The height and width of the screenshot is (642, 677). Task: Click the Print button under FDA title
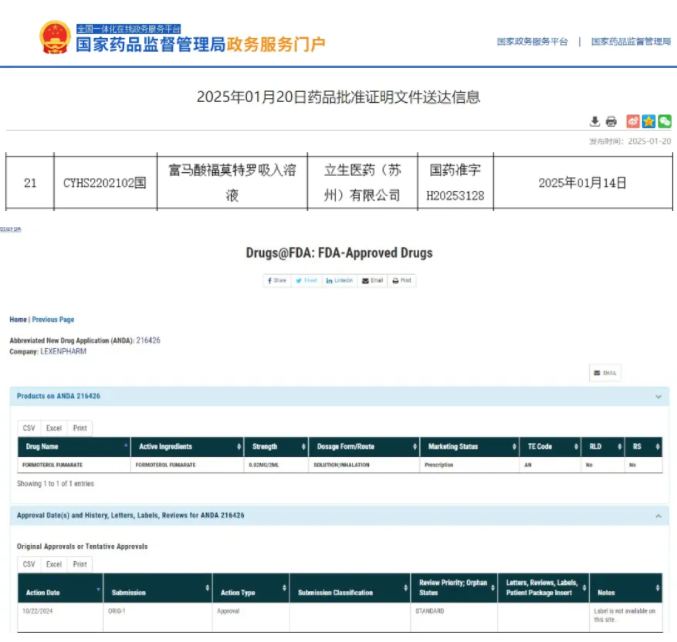[402, 281]
